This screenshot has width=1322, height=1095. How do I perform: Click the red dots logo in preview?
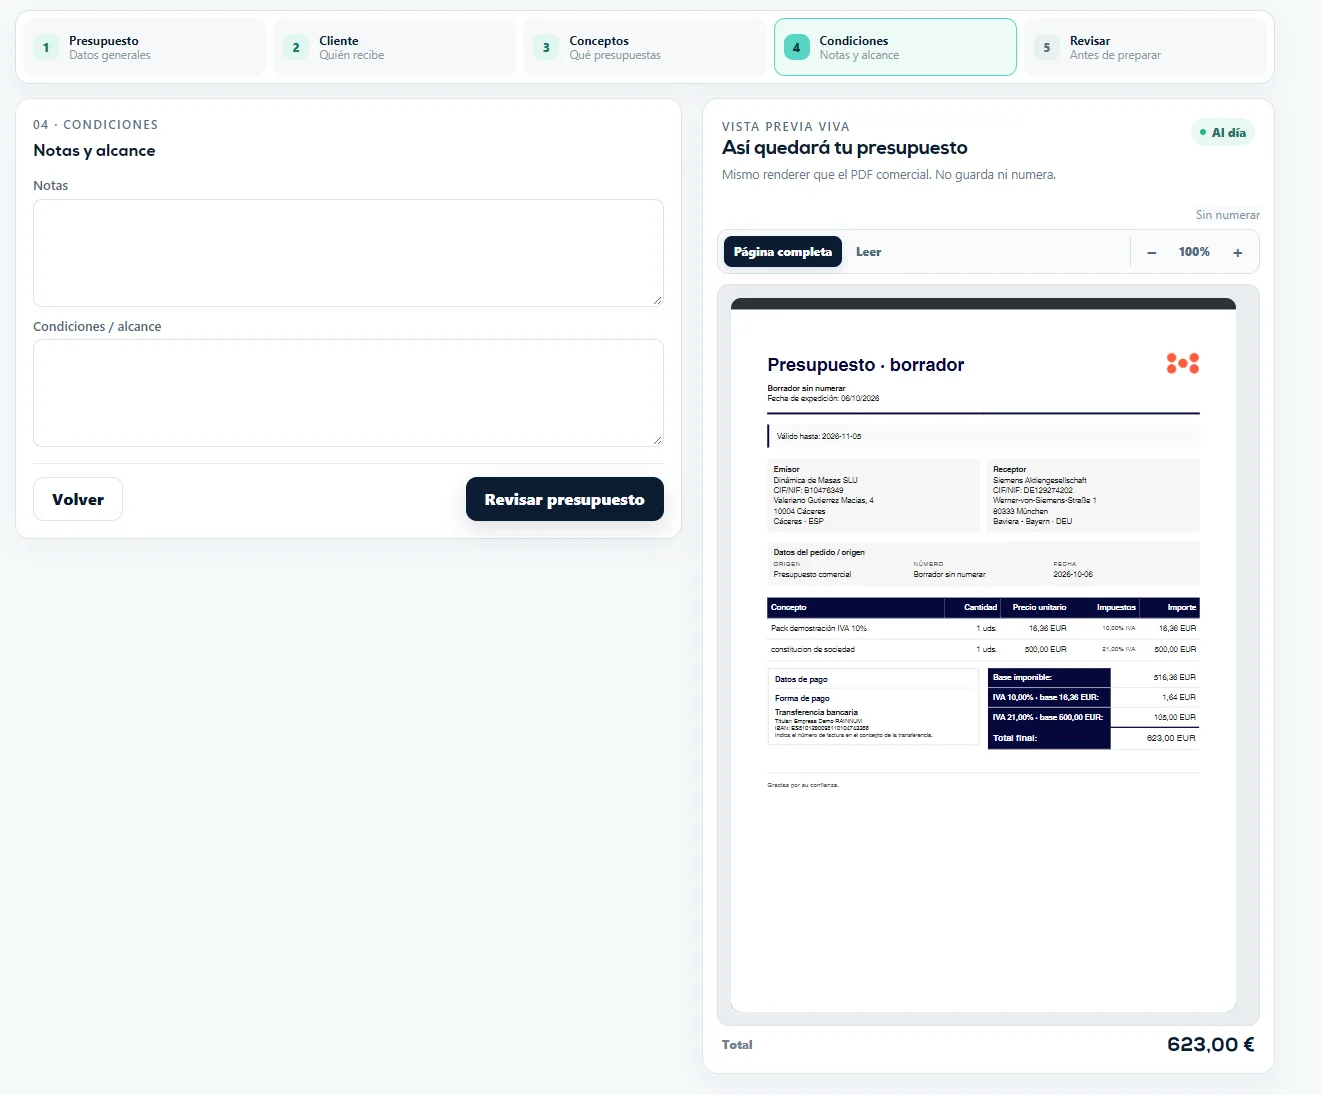pos(1183,363)
